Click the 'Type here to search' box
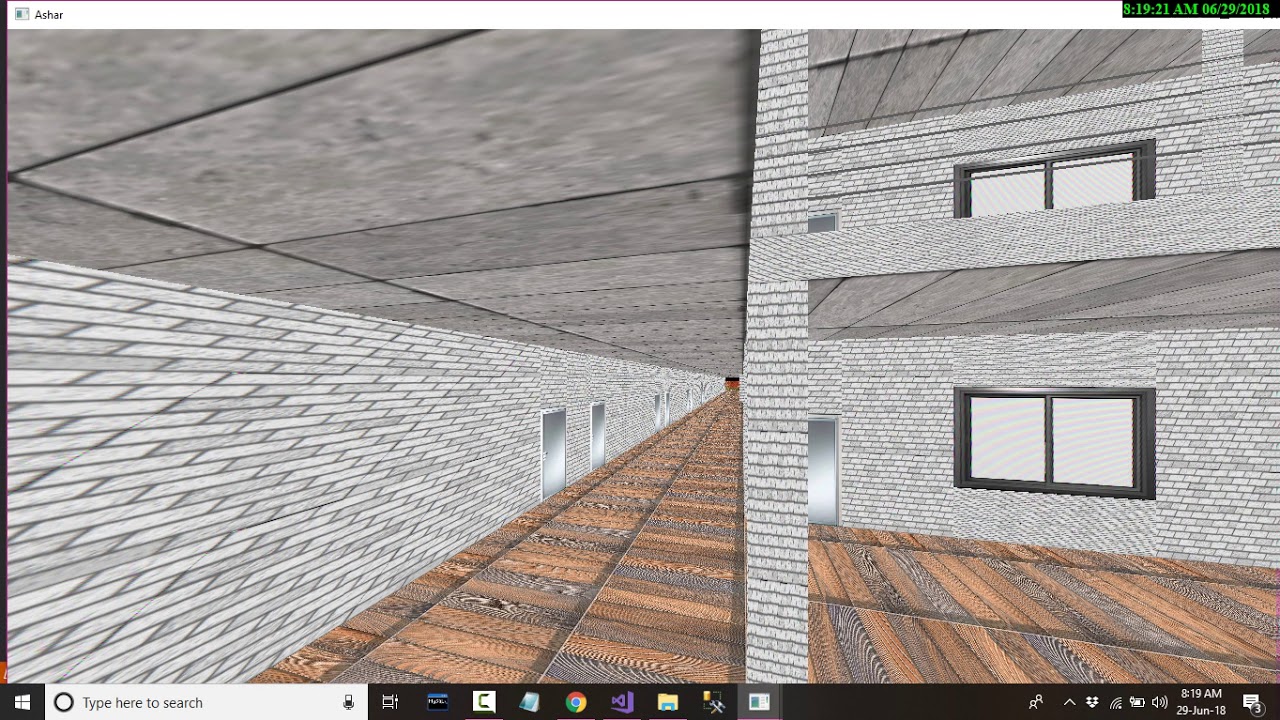Screen dimensions: 1280x720 click(x=205, y=702)
